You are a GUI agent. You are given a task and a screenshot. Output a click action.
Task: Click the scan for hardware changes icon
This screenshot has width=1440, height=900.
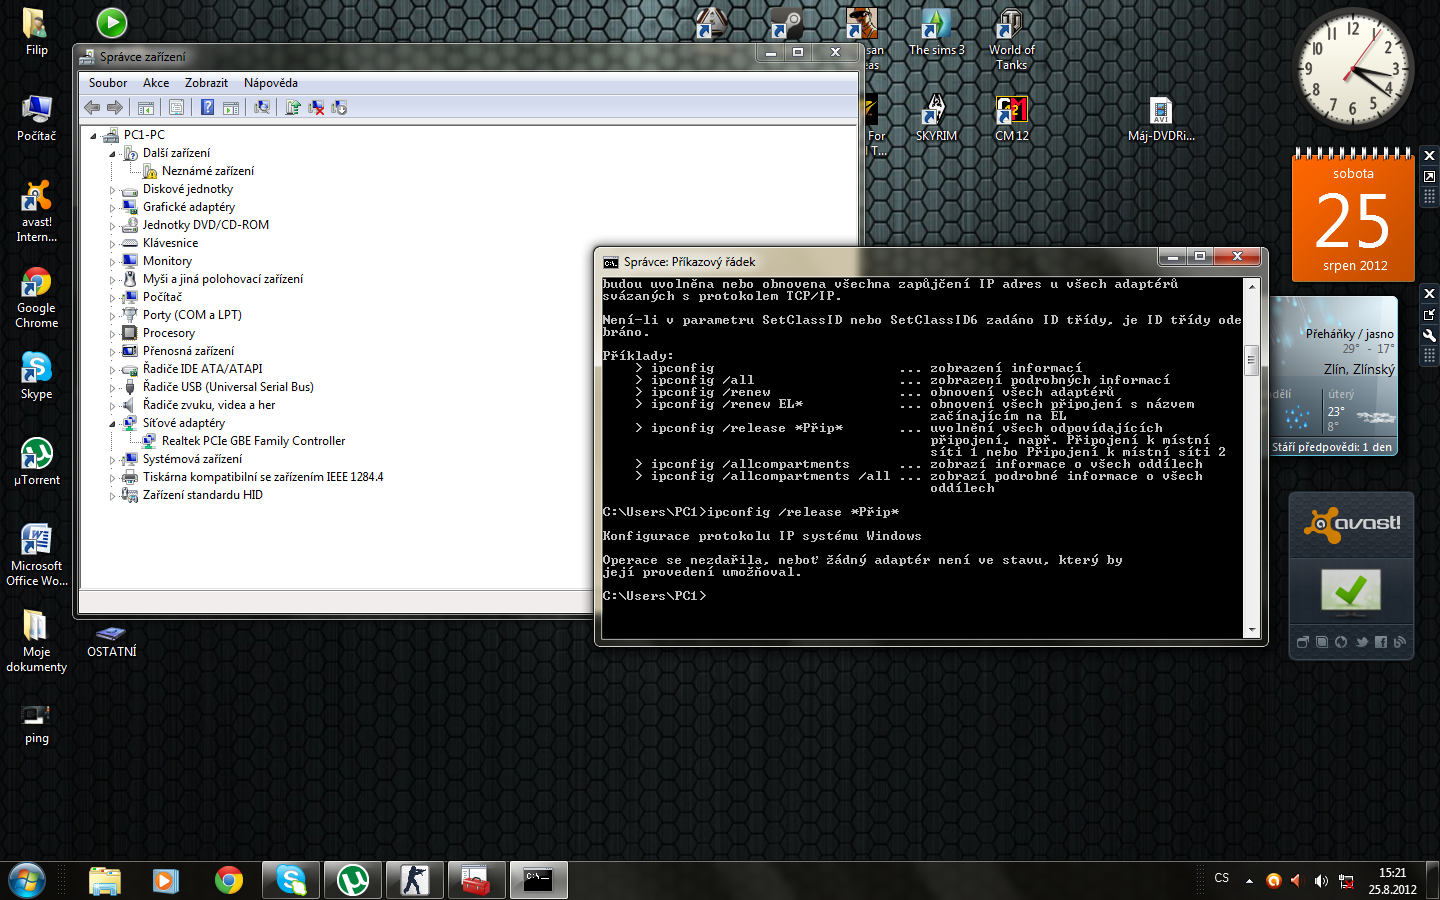coord(262,107)
